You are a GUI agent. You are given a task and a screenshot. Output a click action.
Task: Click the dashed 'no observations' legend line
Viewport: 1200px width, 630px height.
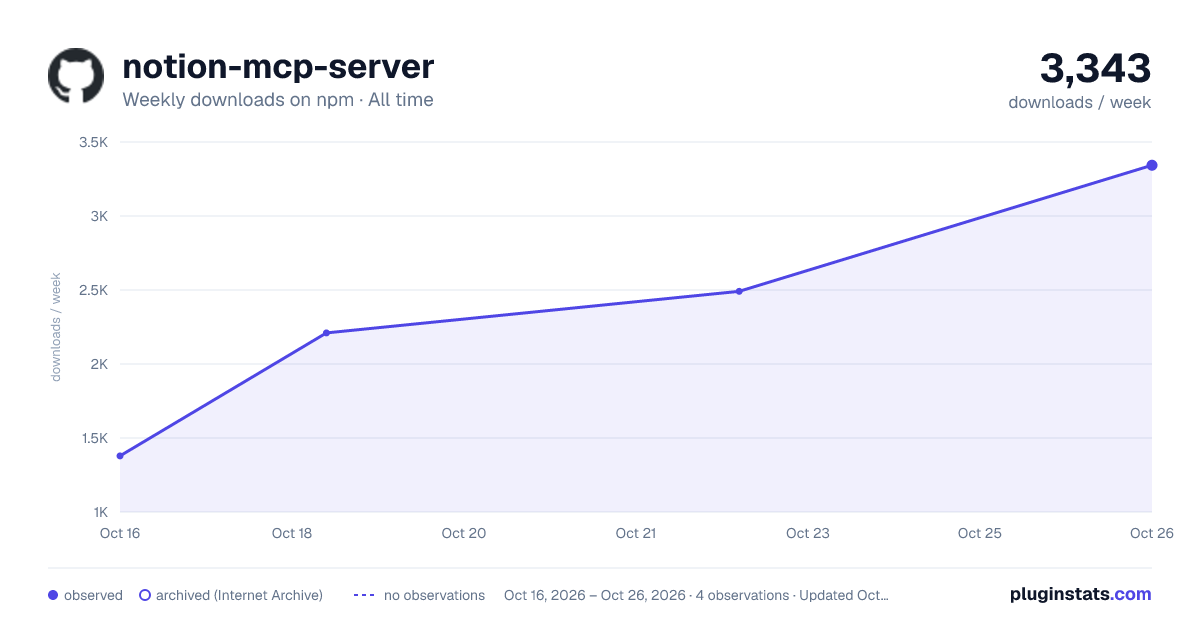(x=364, y=595)
